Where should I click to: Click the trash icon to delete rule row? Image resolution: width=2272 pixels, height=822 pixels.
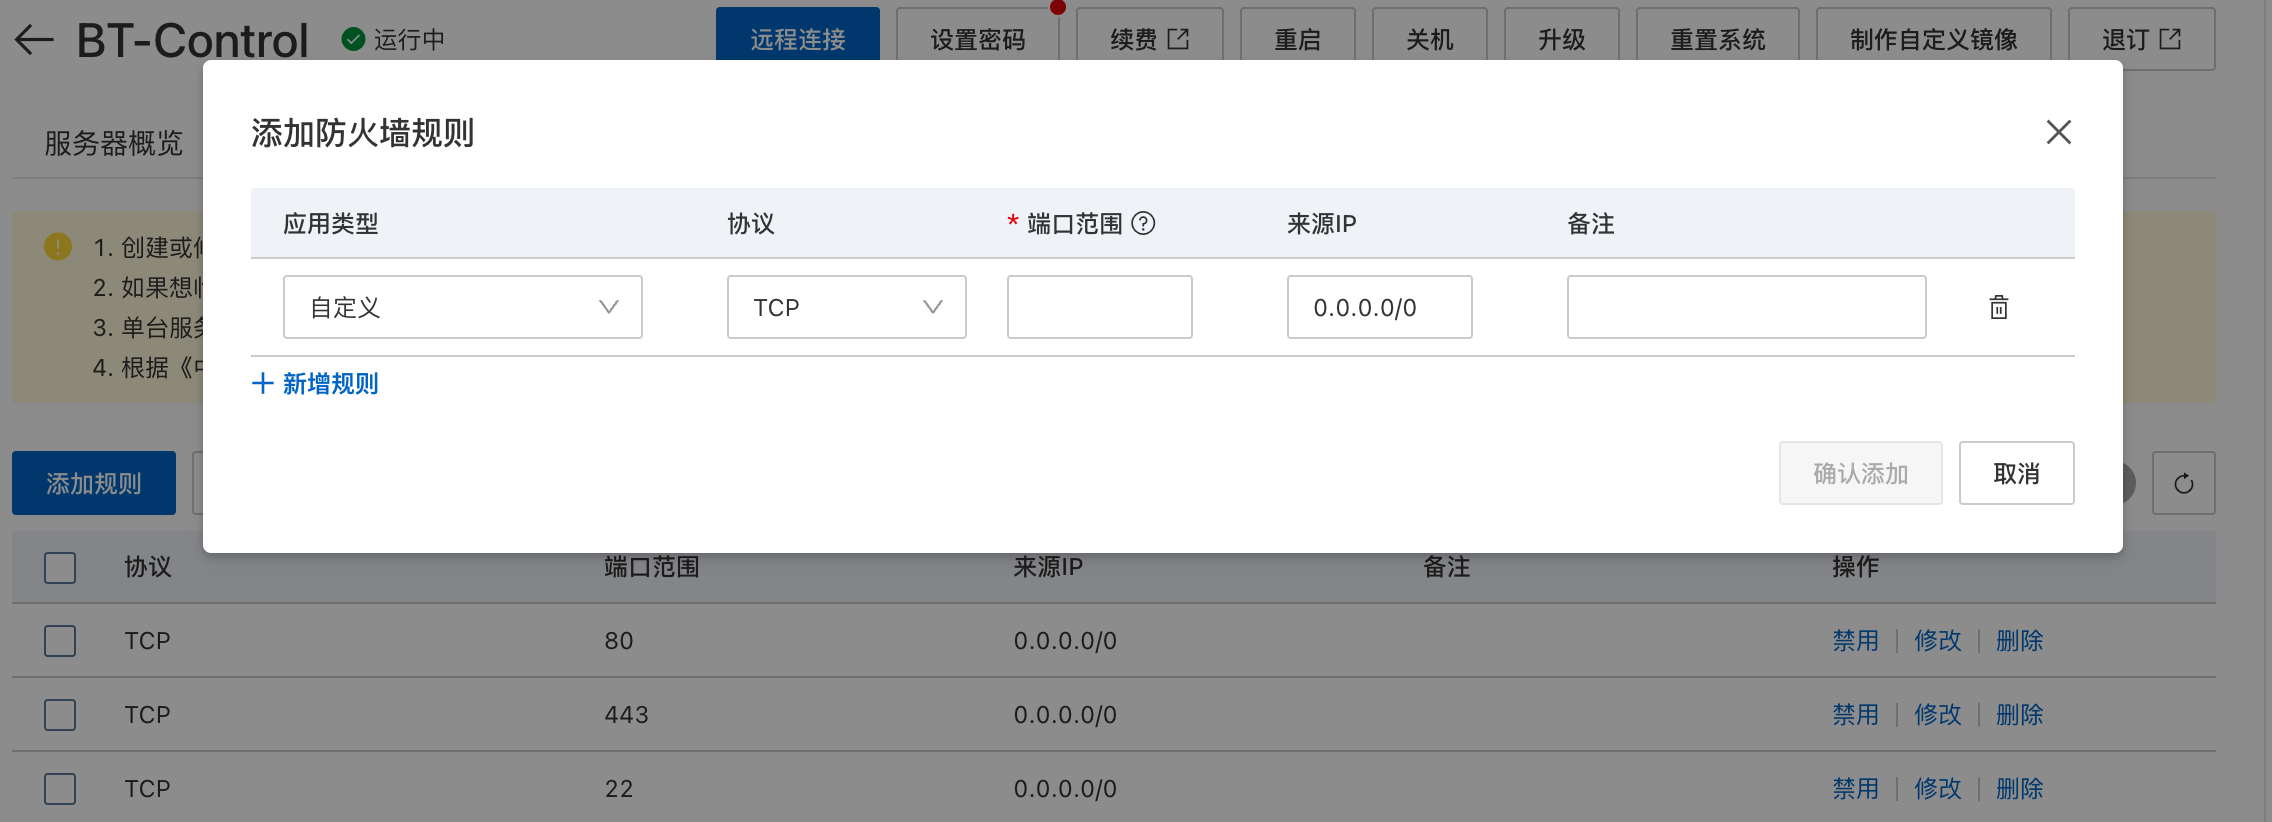click(x=1998, y=307)
